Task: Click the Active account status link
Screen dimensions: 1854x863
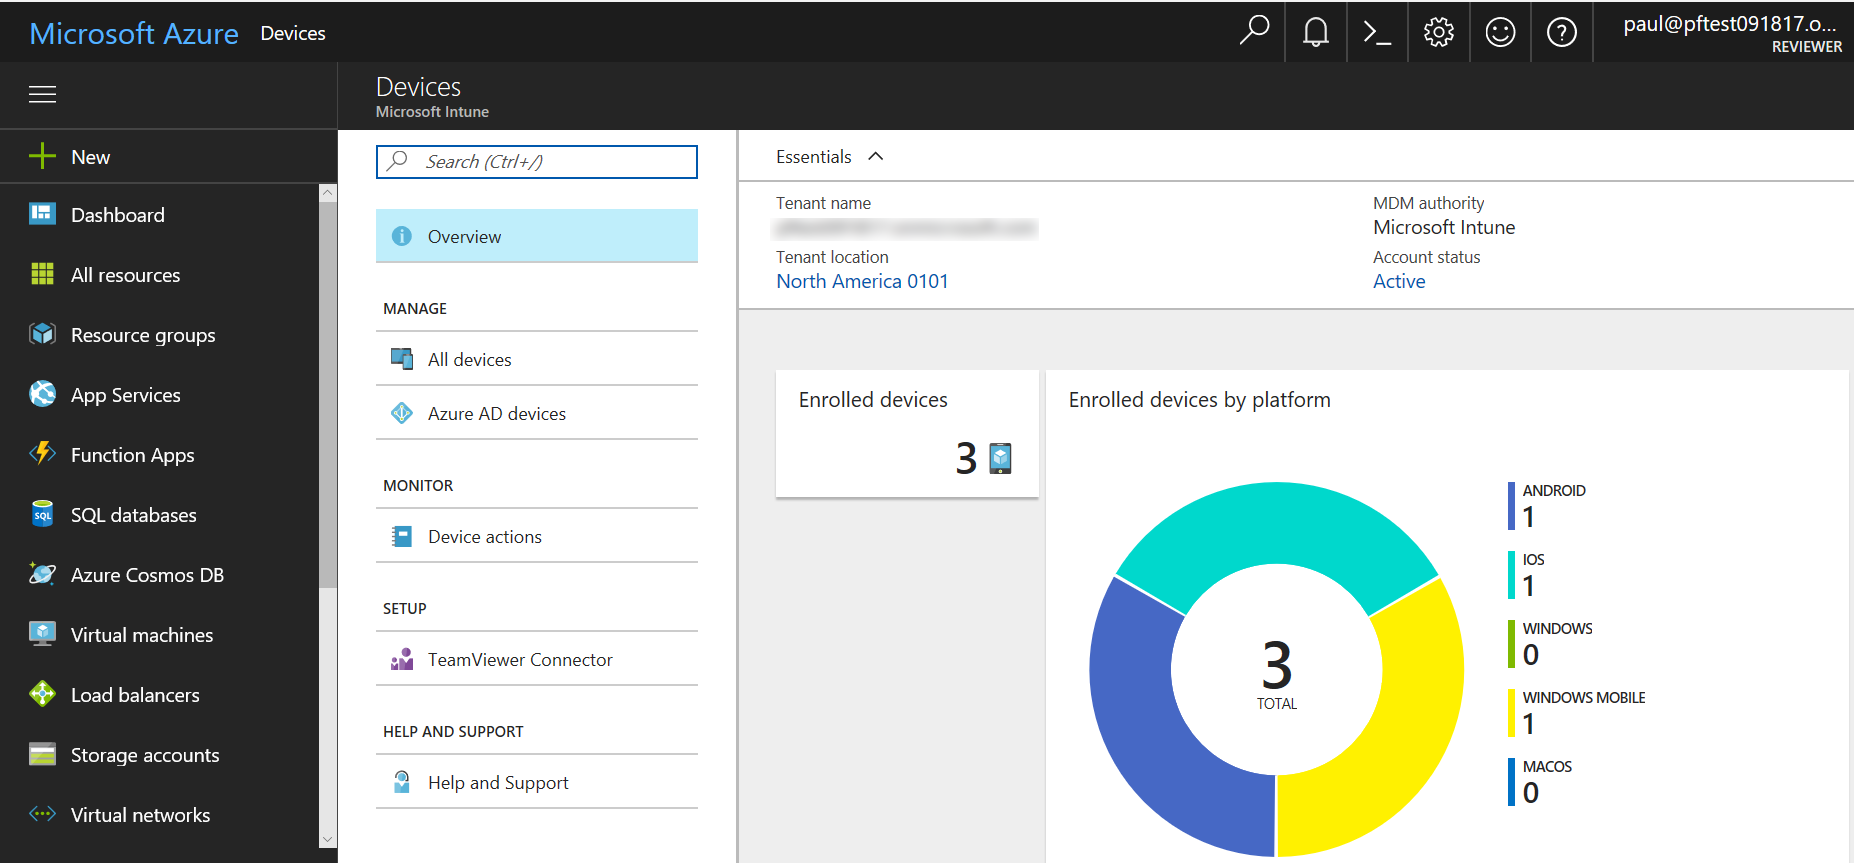Action: (x=1398, y=282)
